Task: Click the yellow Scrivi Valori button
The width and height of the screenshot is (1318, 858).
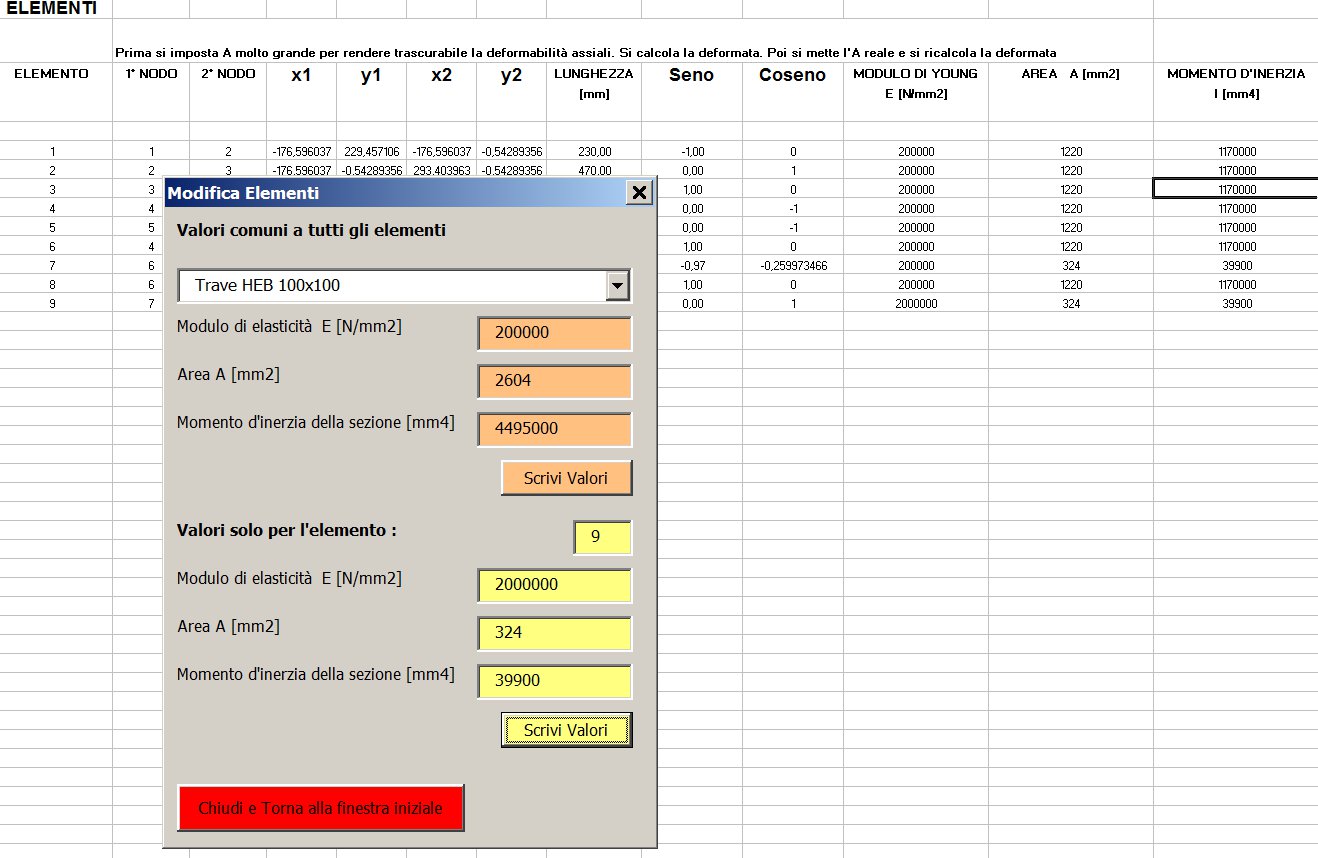Action: coord(566,730)
